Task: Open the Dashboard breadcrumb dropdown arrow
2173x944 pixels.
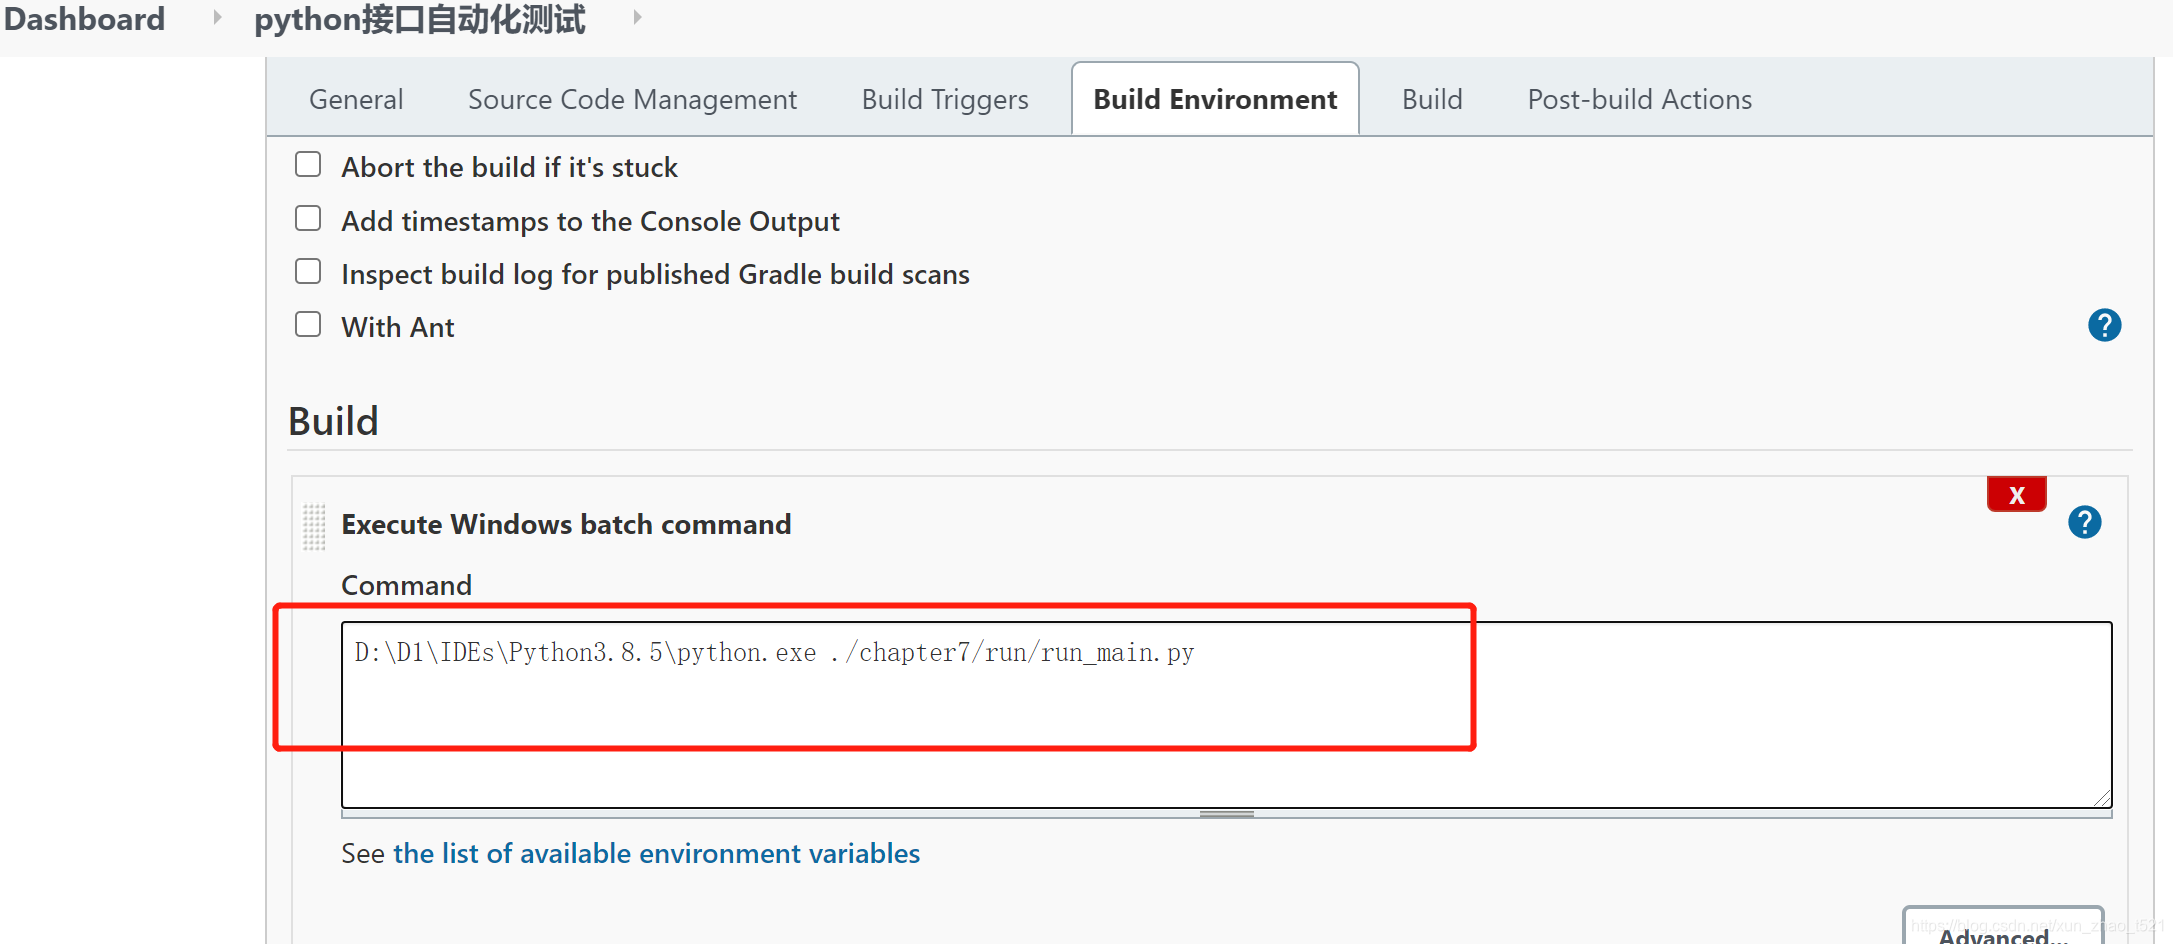Action: pyautogui.click(x=217, y=18)
